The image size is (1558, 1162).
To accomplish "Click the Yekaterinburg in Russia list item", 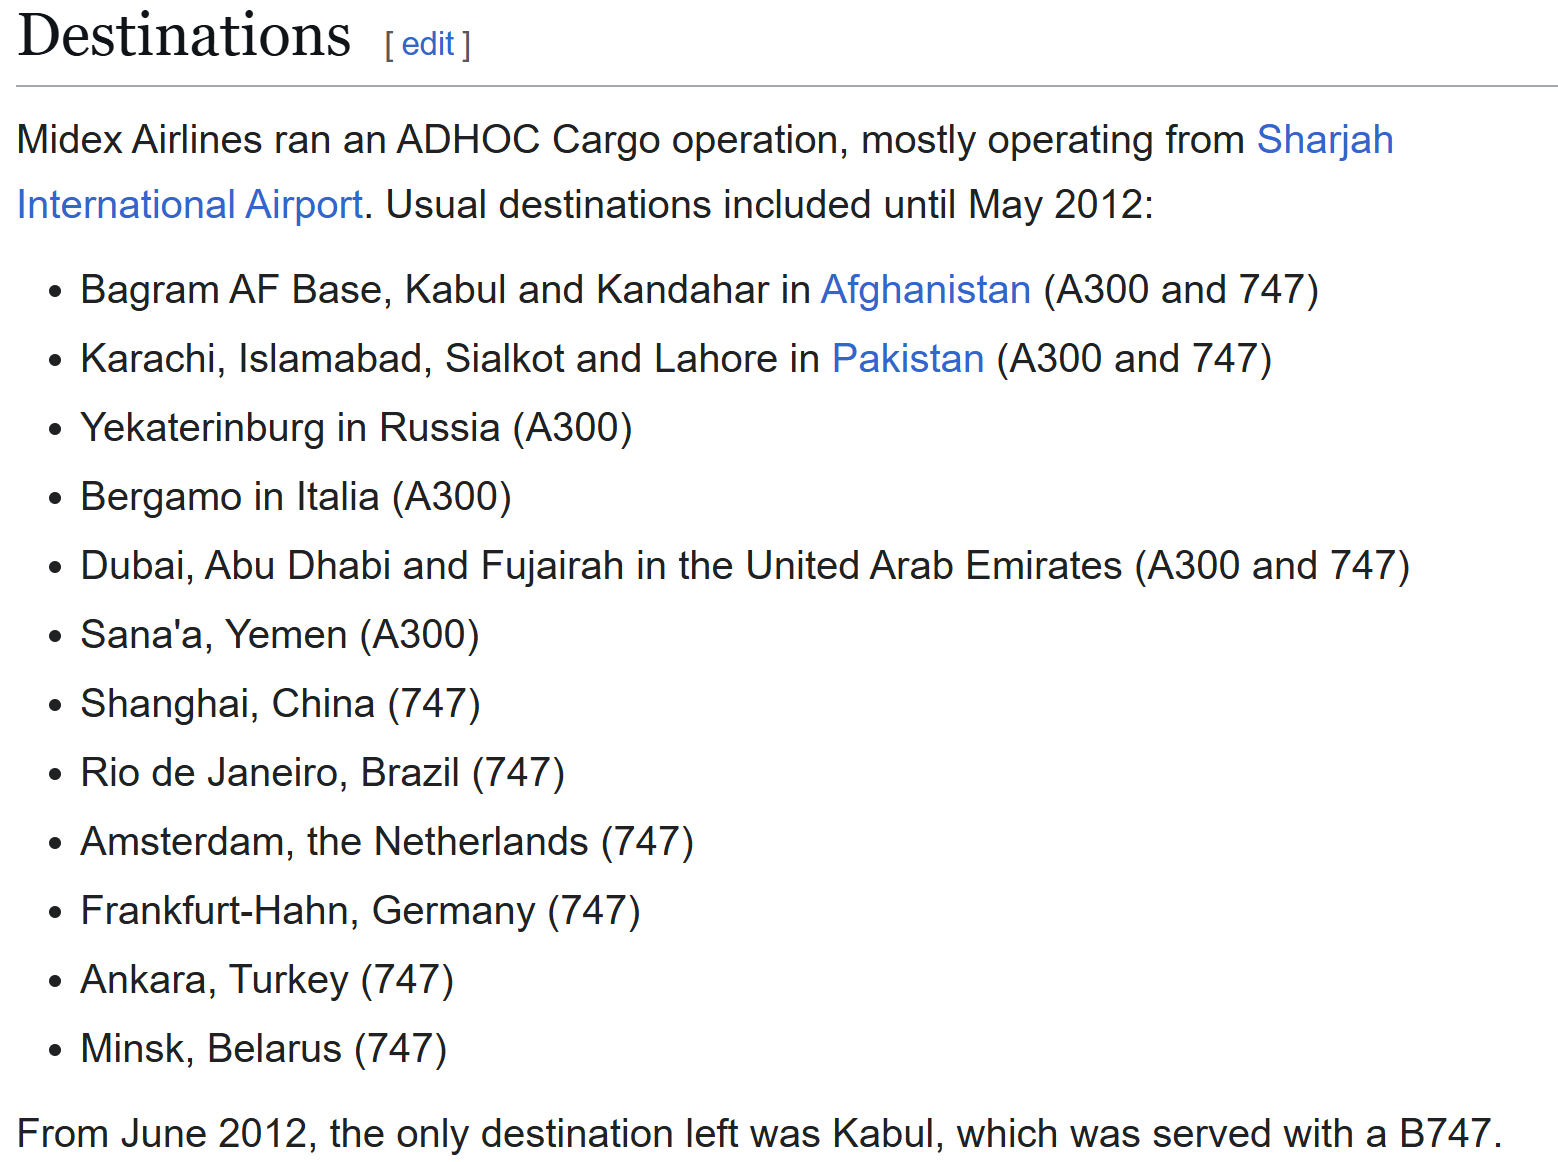I will pyautogui.click(x=356, y=428).
